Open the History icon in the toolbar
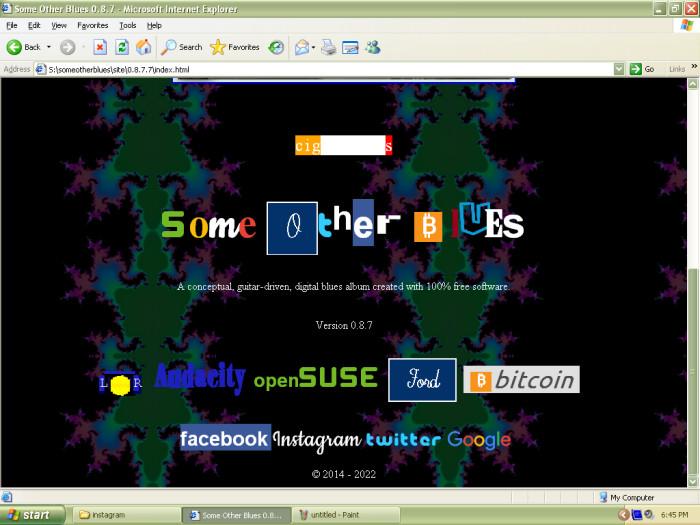 click(x=276, y=47)
